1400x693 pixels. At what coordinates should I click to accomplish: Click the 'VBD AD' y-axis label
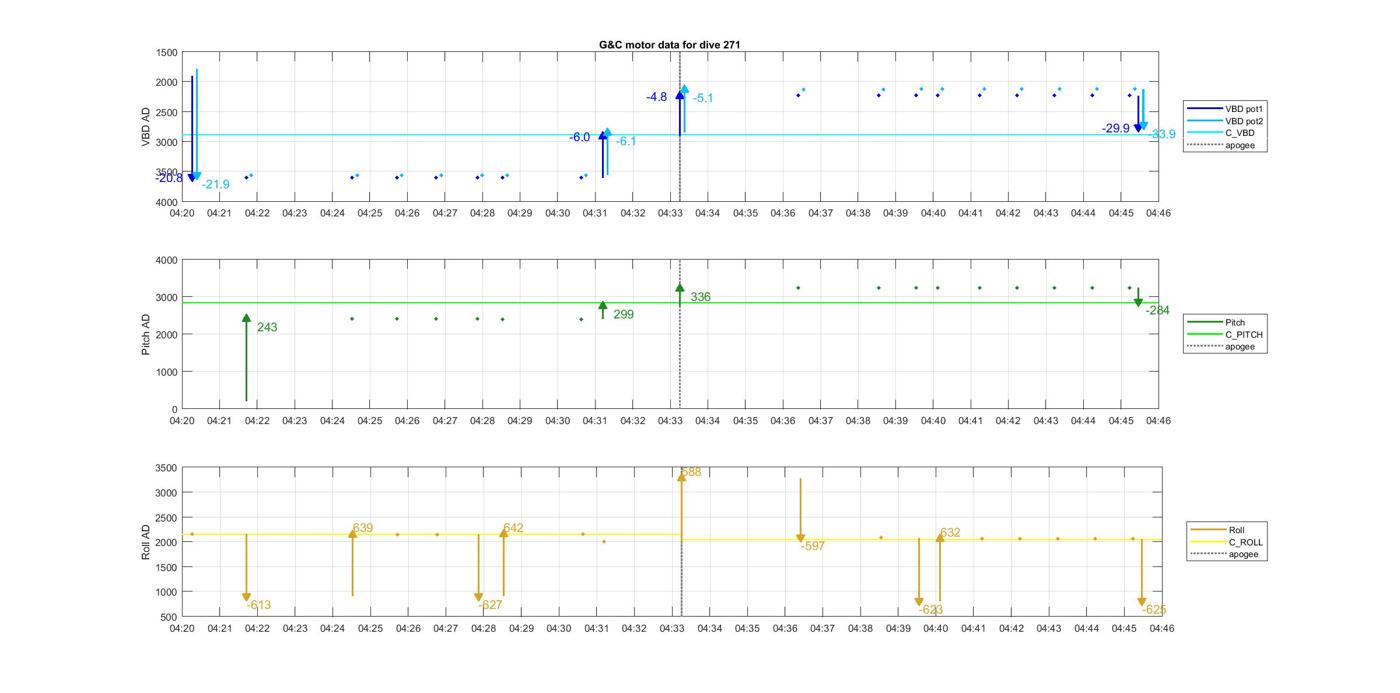(146, 127)
